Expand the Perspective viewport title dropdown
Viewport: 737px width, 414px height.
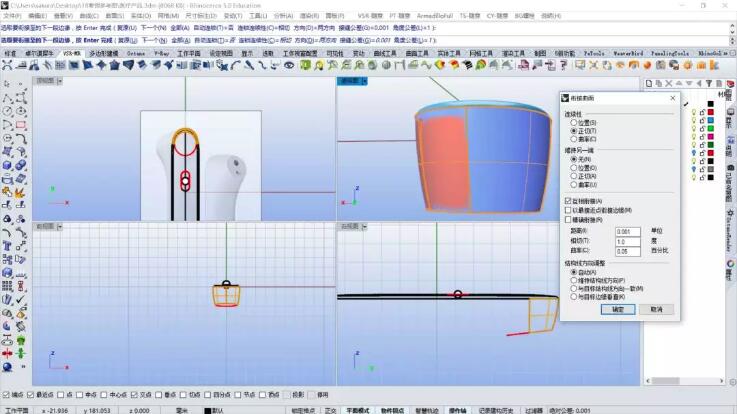click(350, 80)
